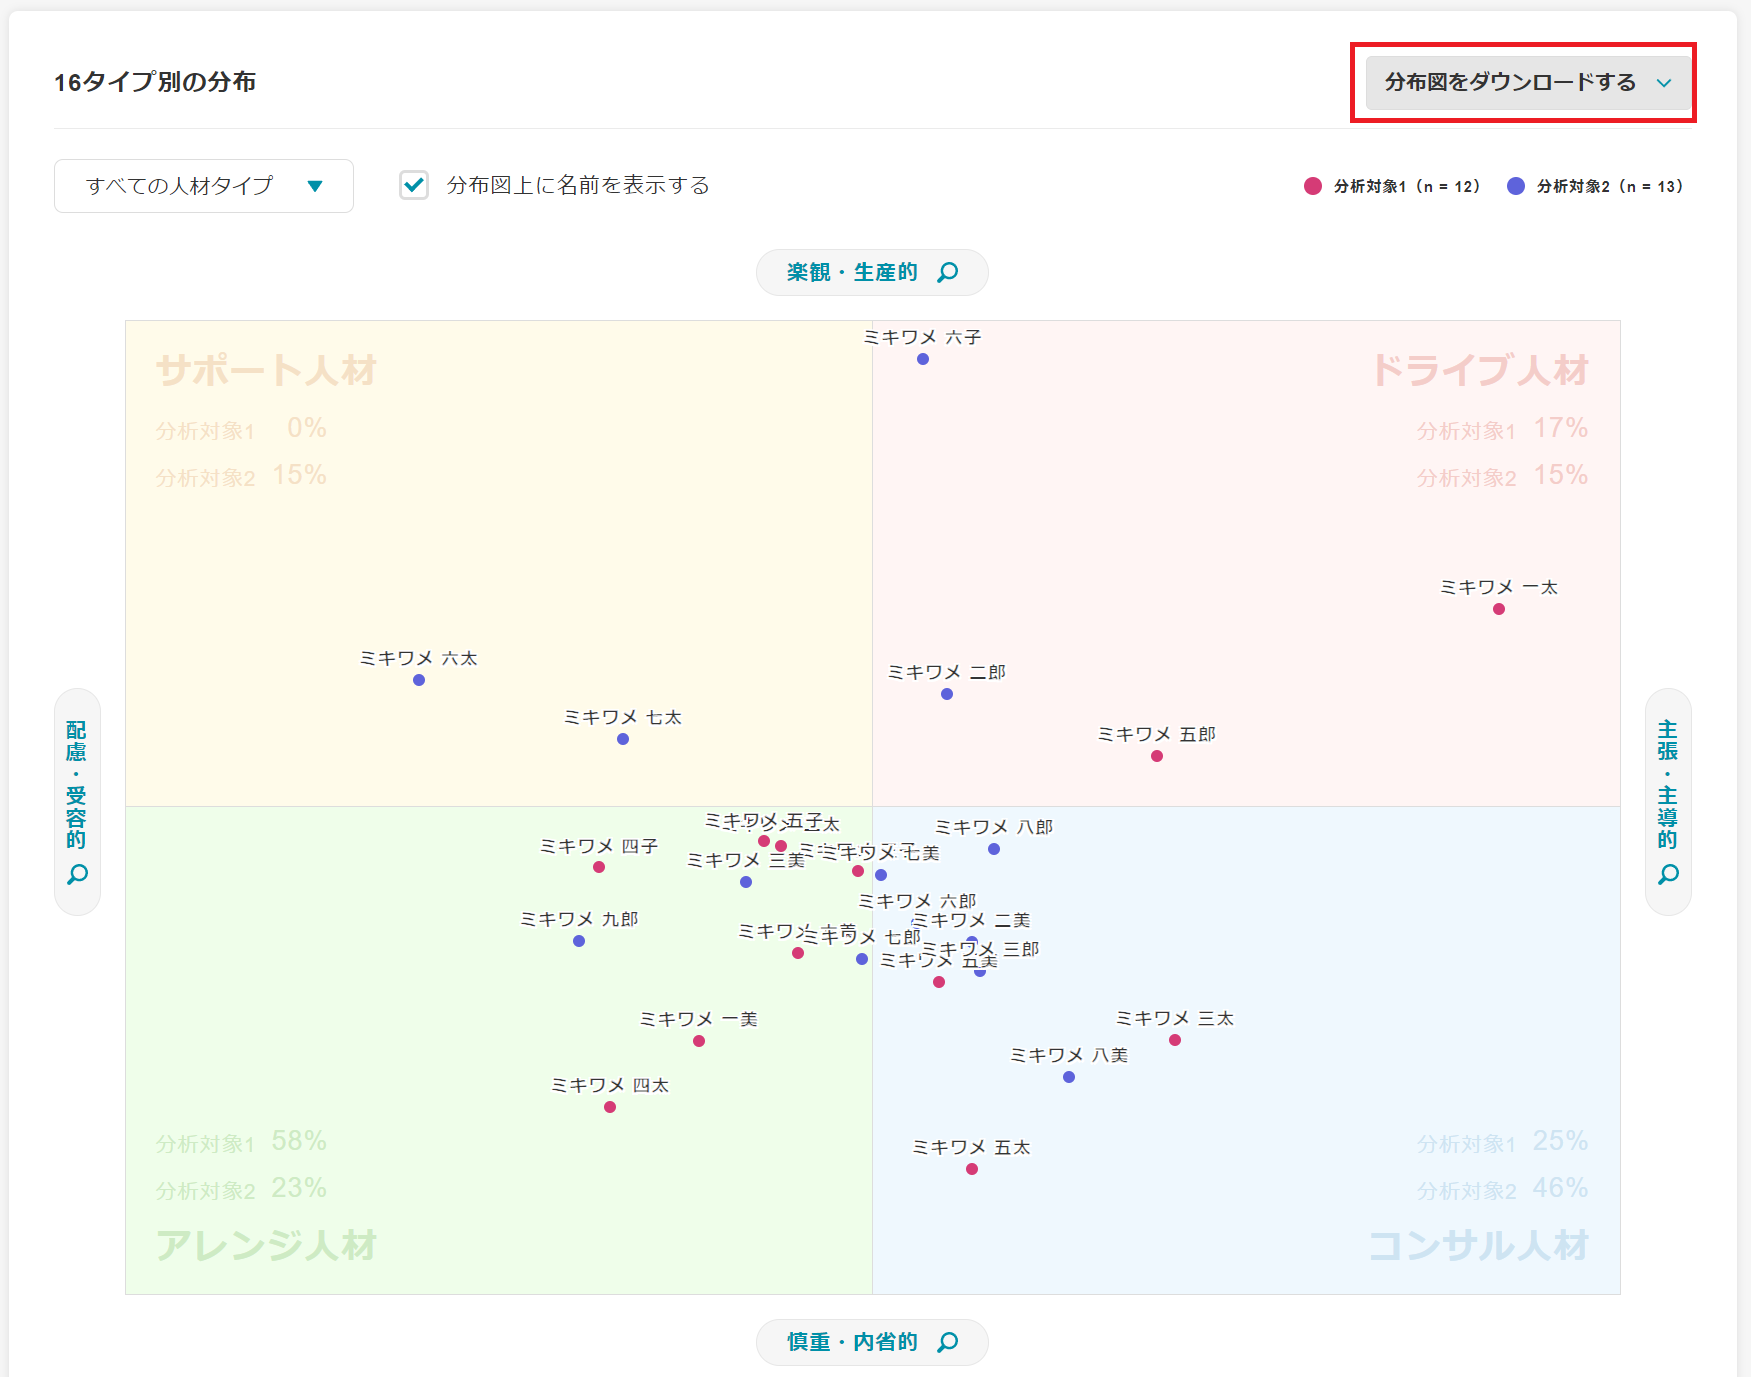The image size is (1751, 1377).
Task: Click the magnifier under 配慮・受容的 label
Action: point(77,875)
